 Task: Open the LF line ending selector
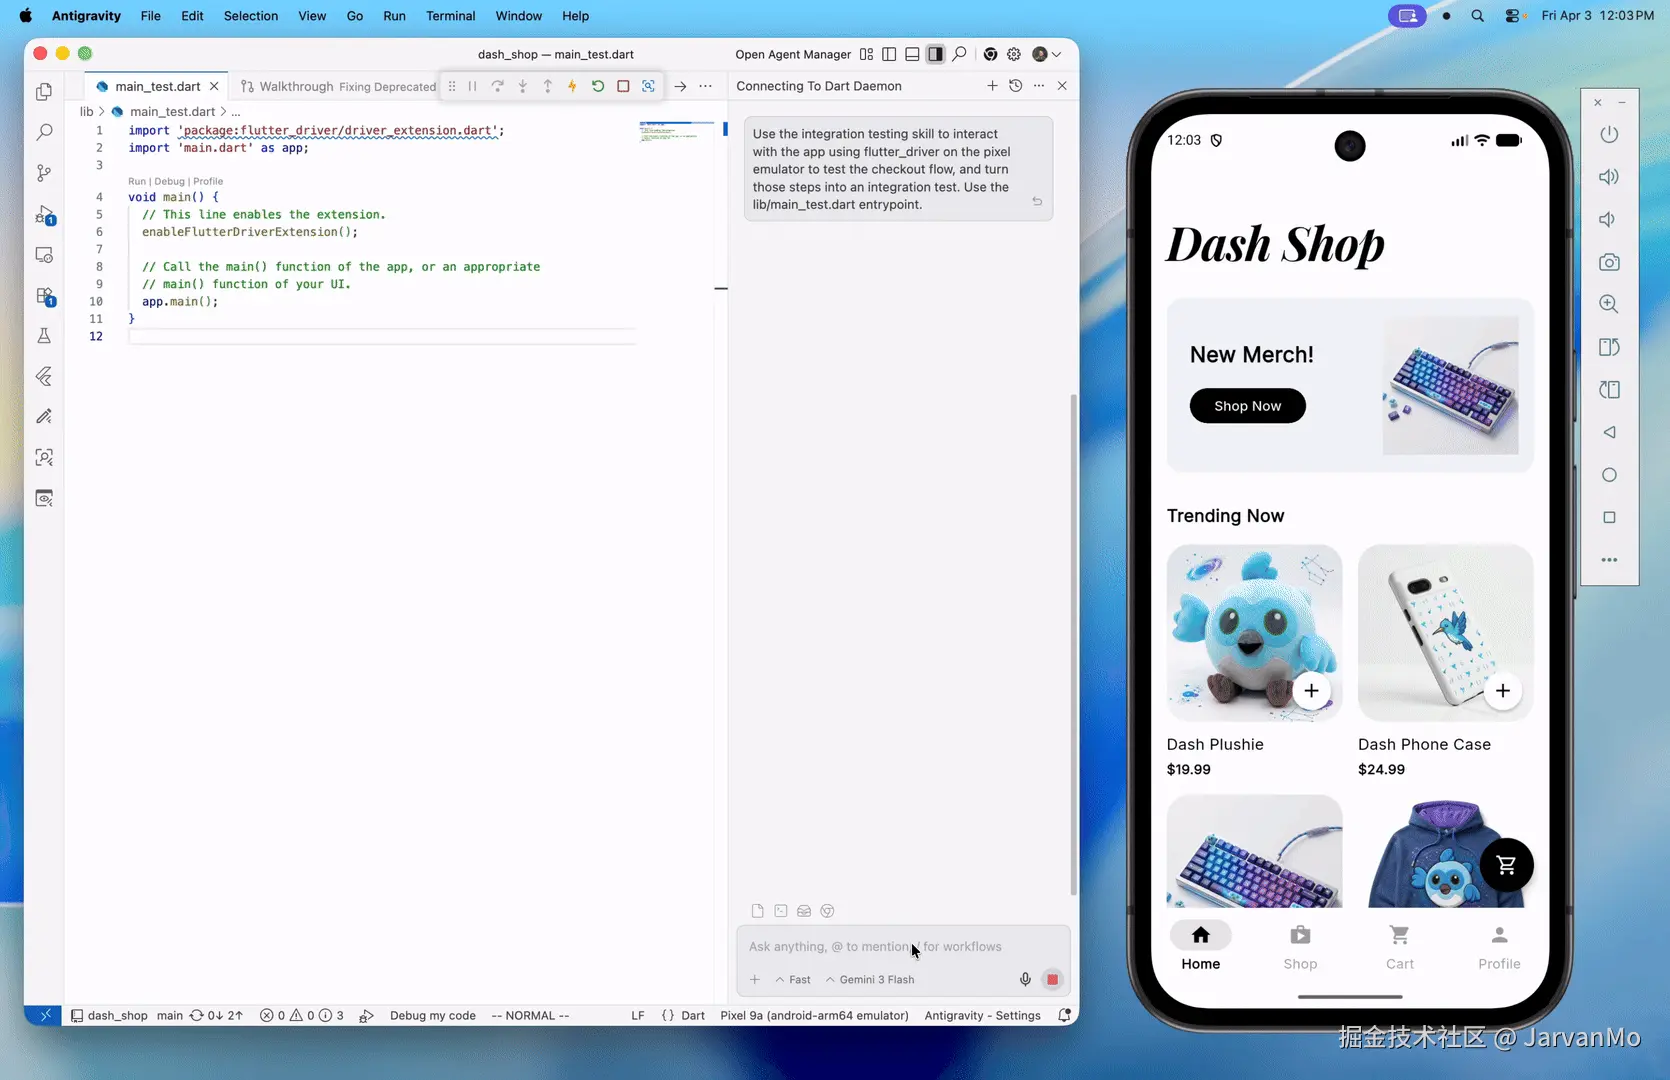click(638, 1015)
